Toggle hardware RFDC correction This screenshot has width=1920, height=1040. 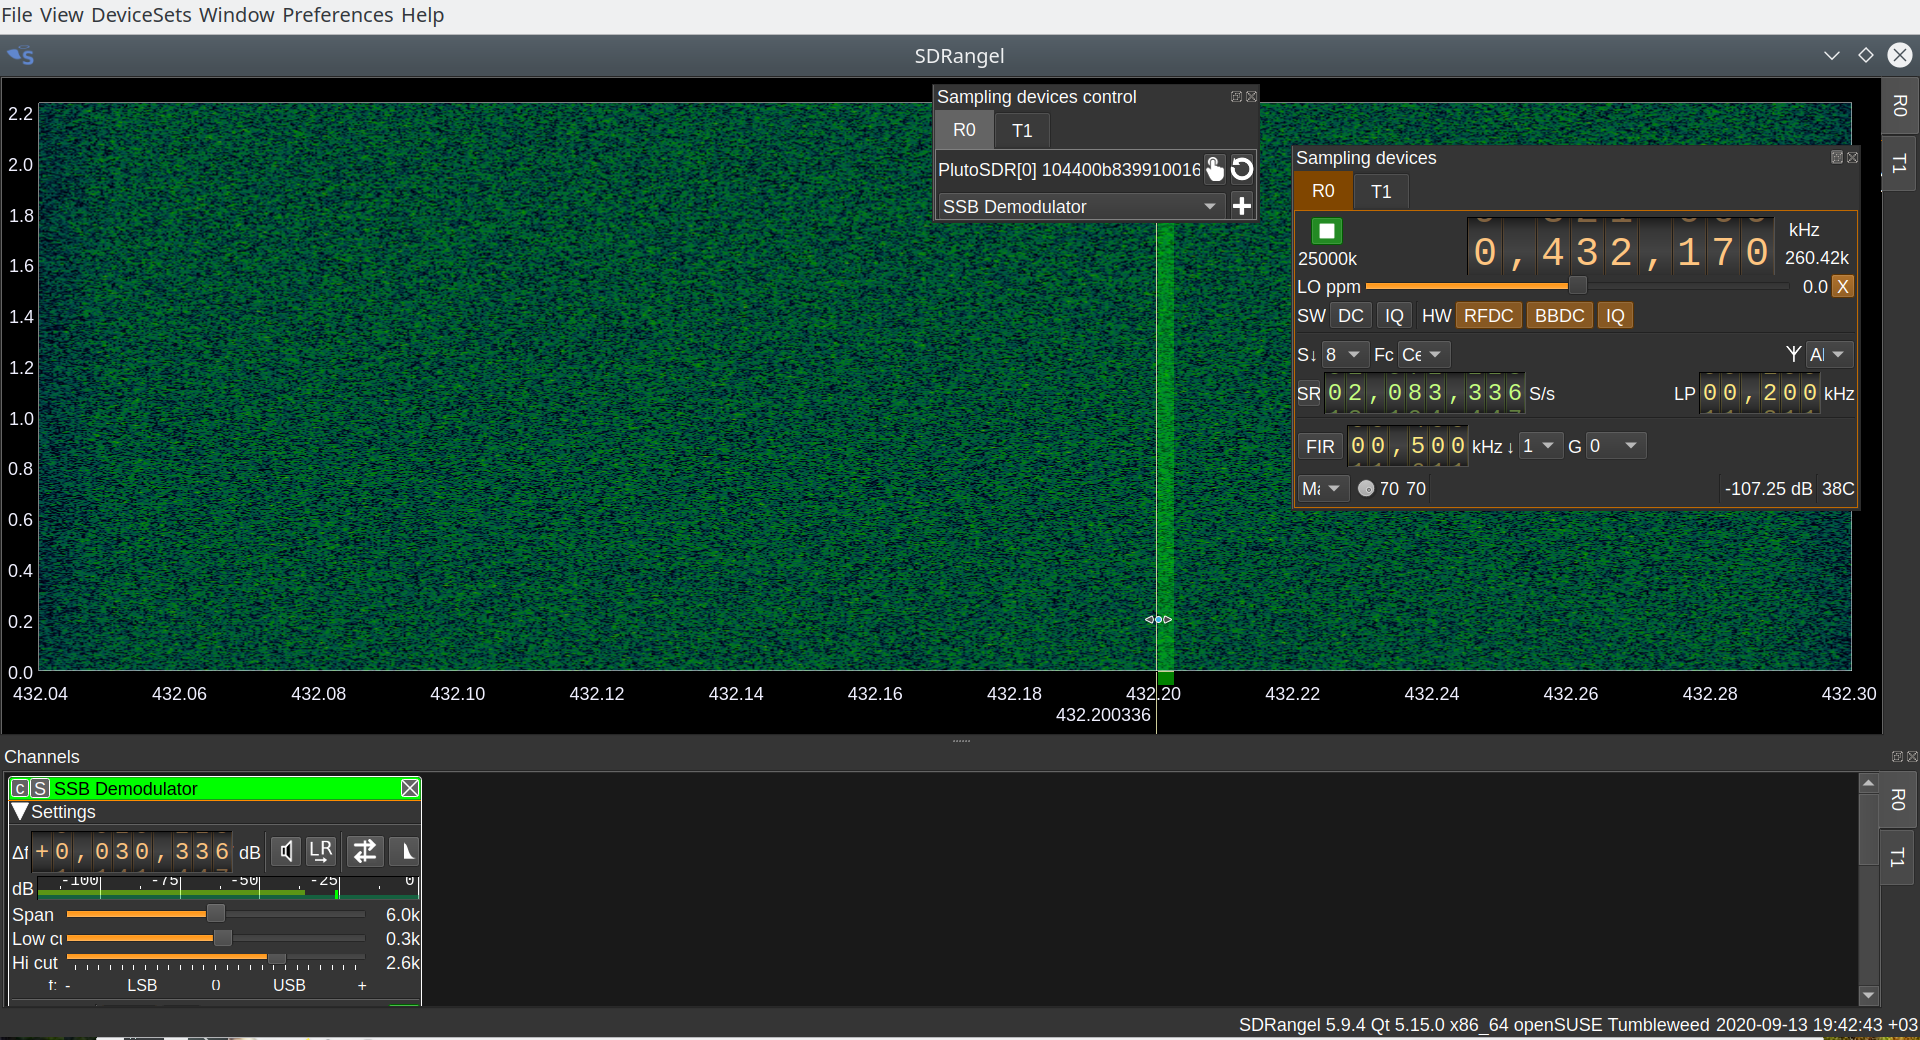pyautogui.click(x=1488, y=316)
